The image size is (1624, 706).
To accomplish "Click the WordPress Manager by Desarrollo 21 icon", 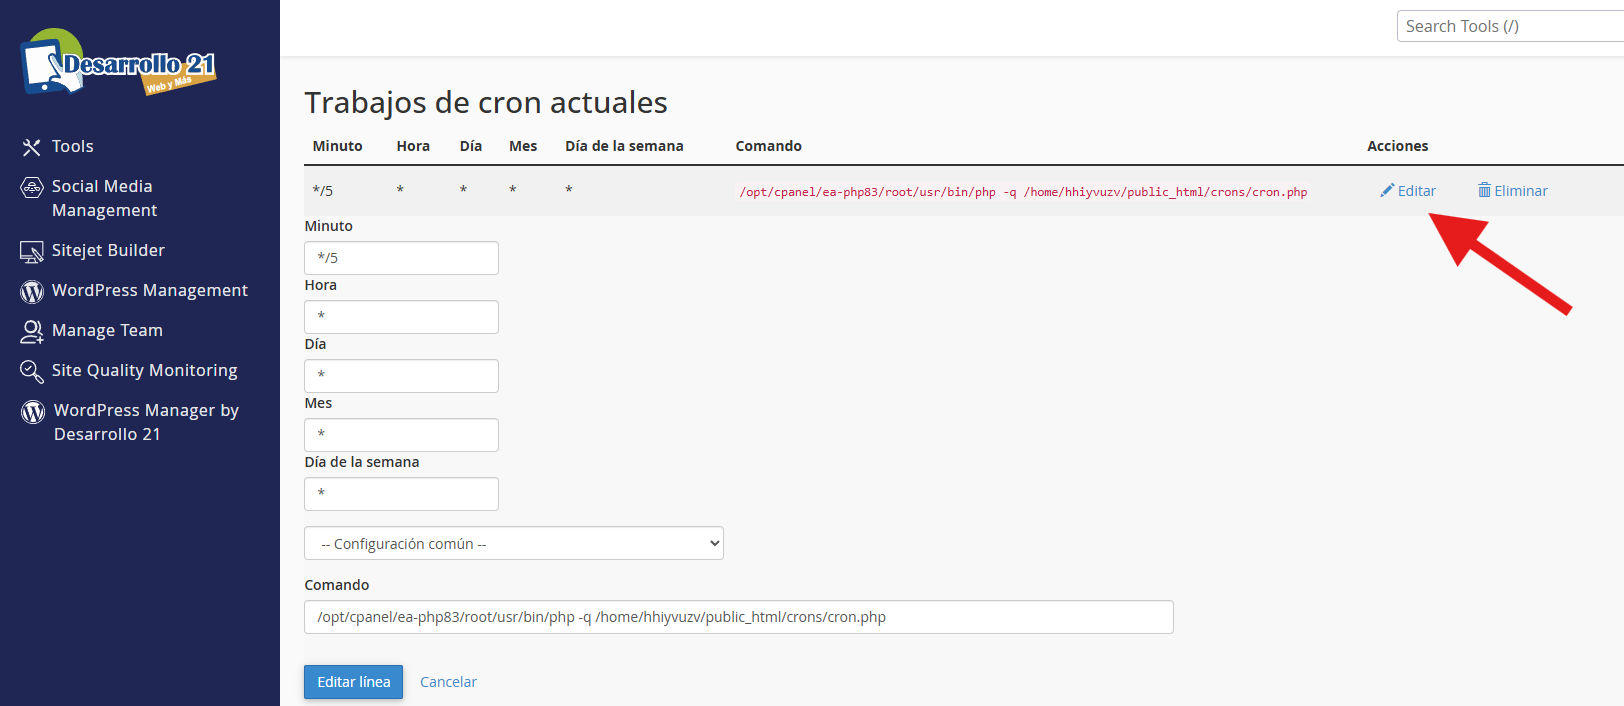I will click(x=33, y=412).
